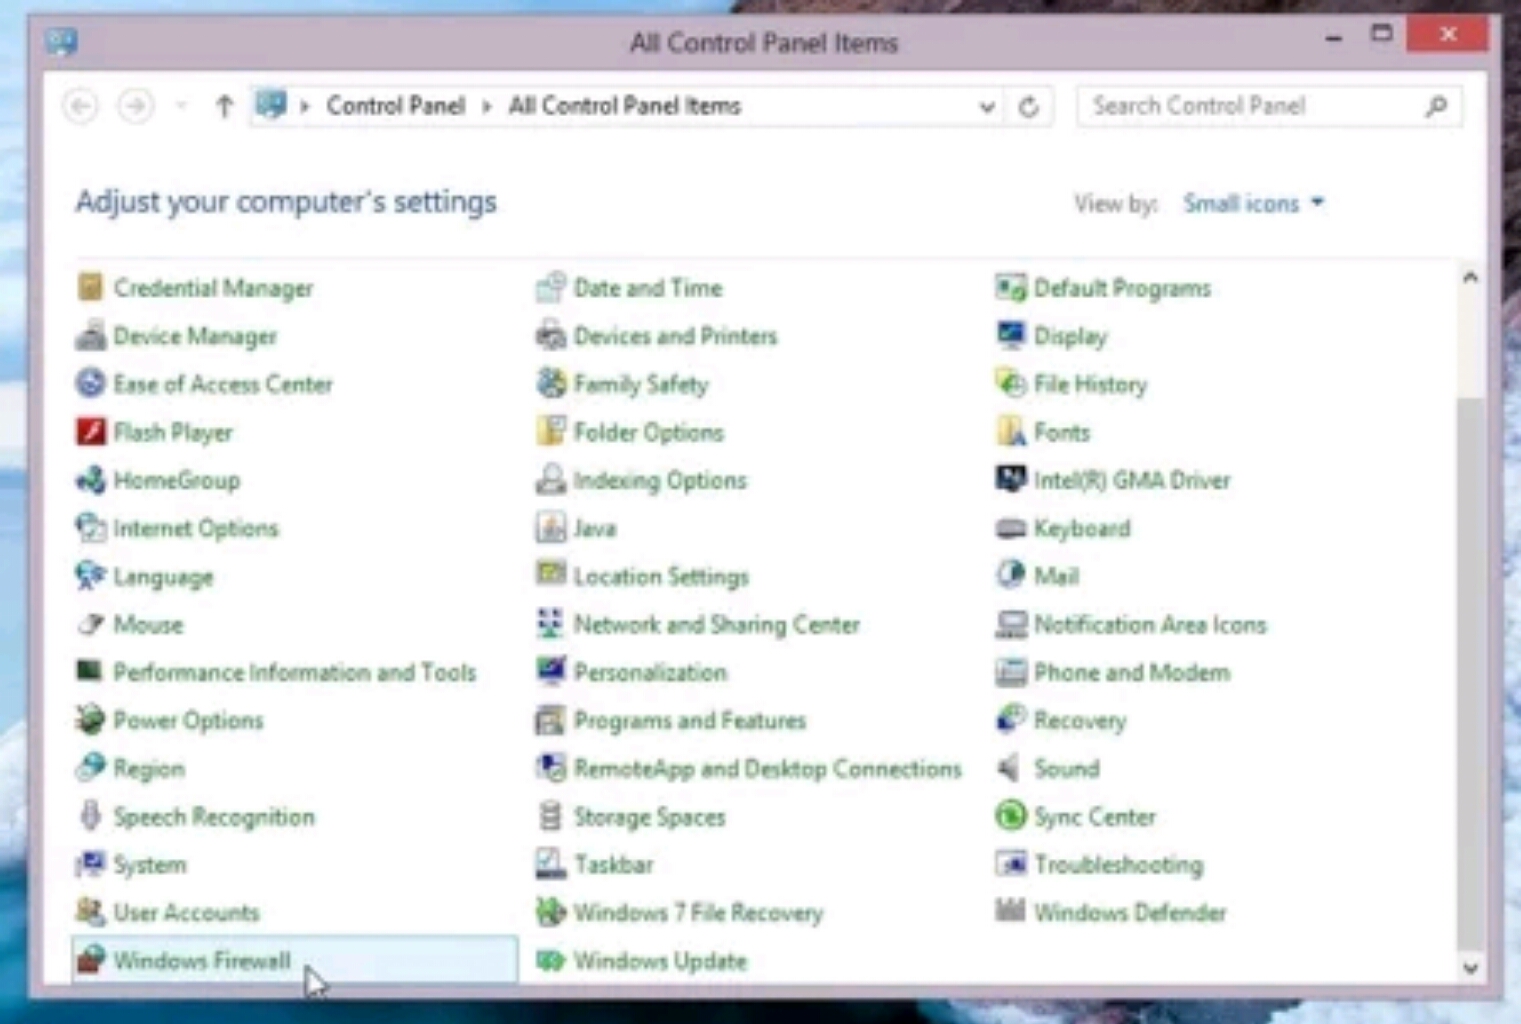Open the Fonts folder icon
The width and height of the screenshot is (1521, 1024).
tap(1011, 432)
